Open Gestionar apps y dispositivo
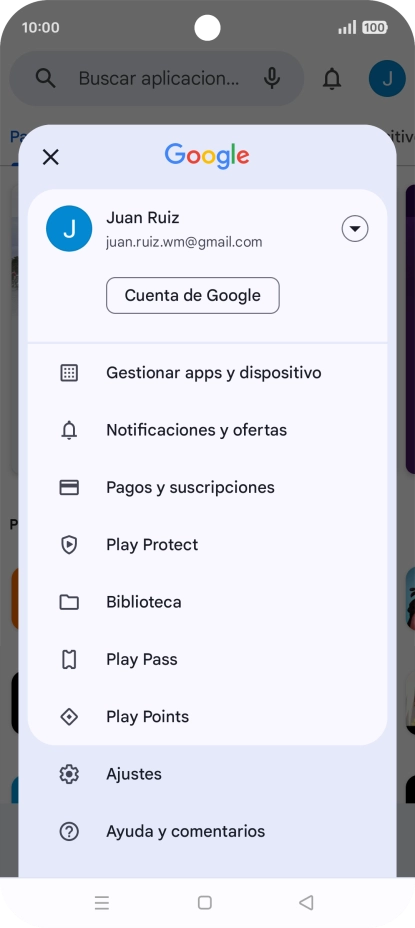This screenshot has height=928, width=415. coord(207,373)
